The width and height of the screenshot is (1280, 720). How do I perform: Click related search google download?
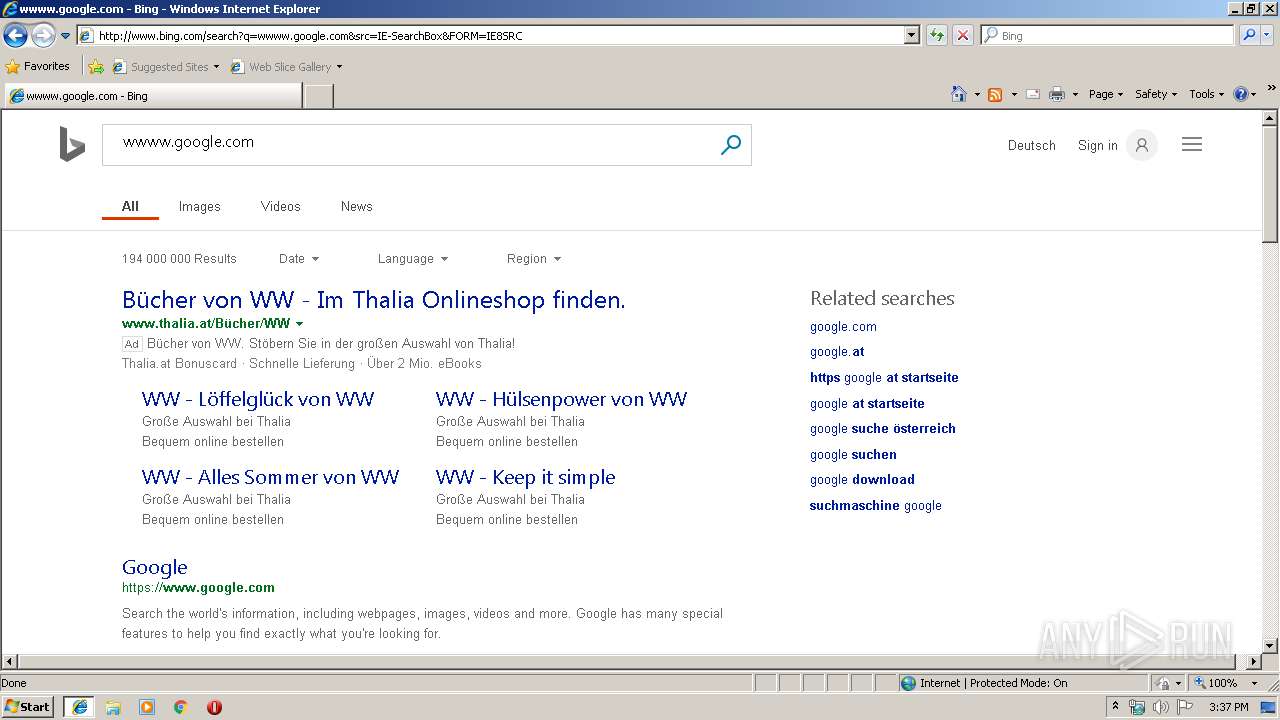click(862, 479)
